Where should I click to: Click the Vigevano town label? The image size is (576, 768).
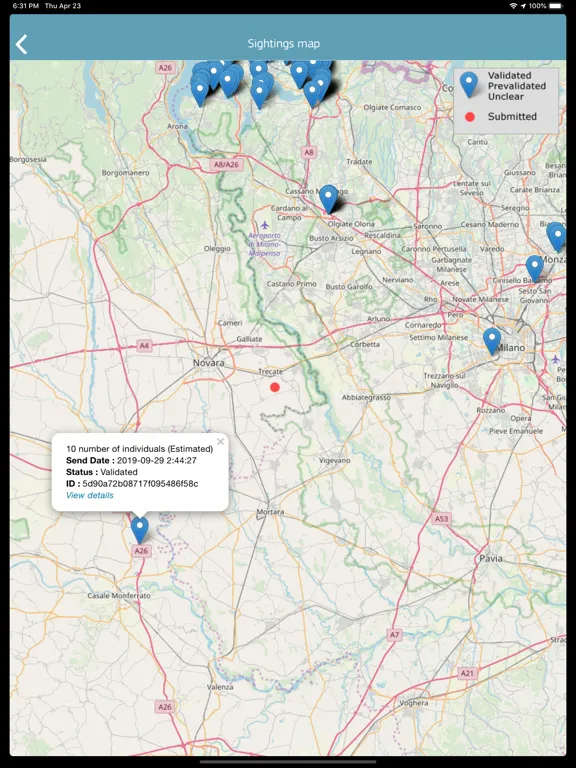click(335, 460)
